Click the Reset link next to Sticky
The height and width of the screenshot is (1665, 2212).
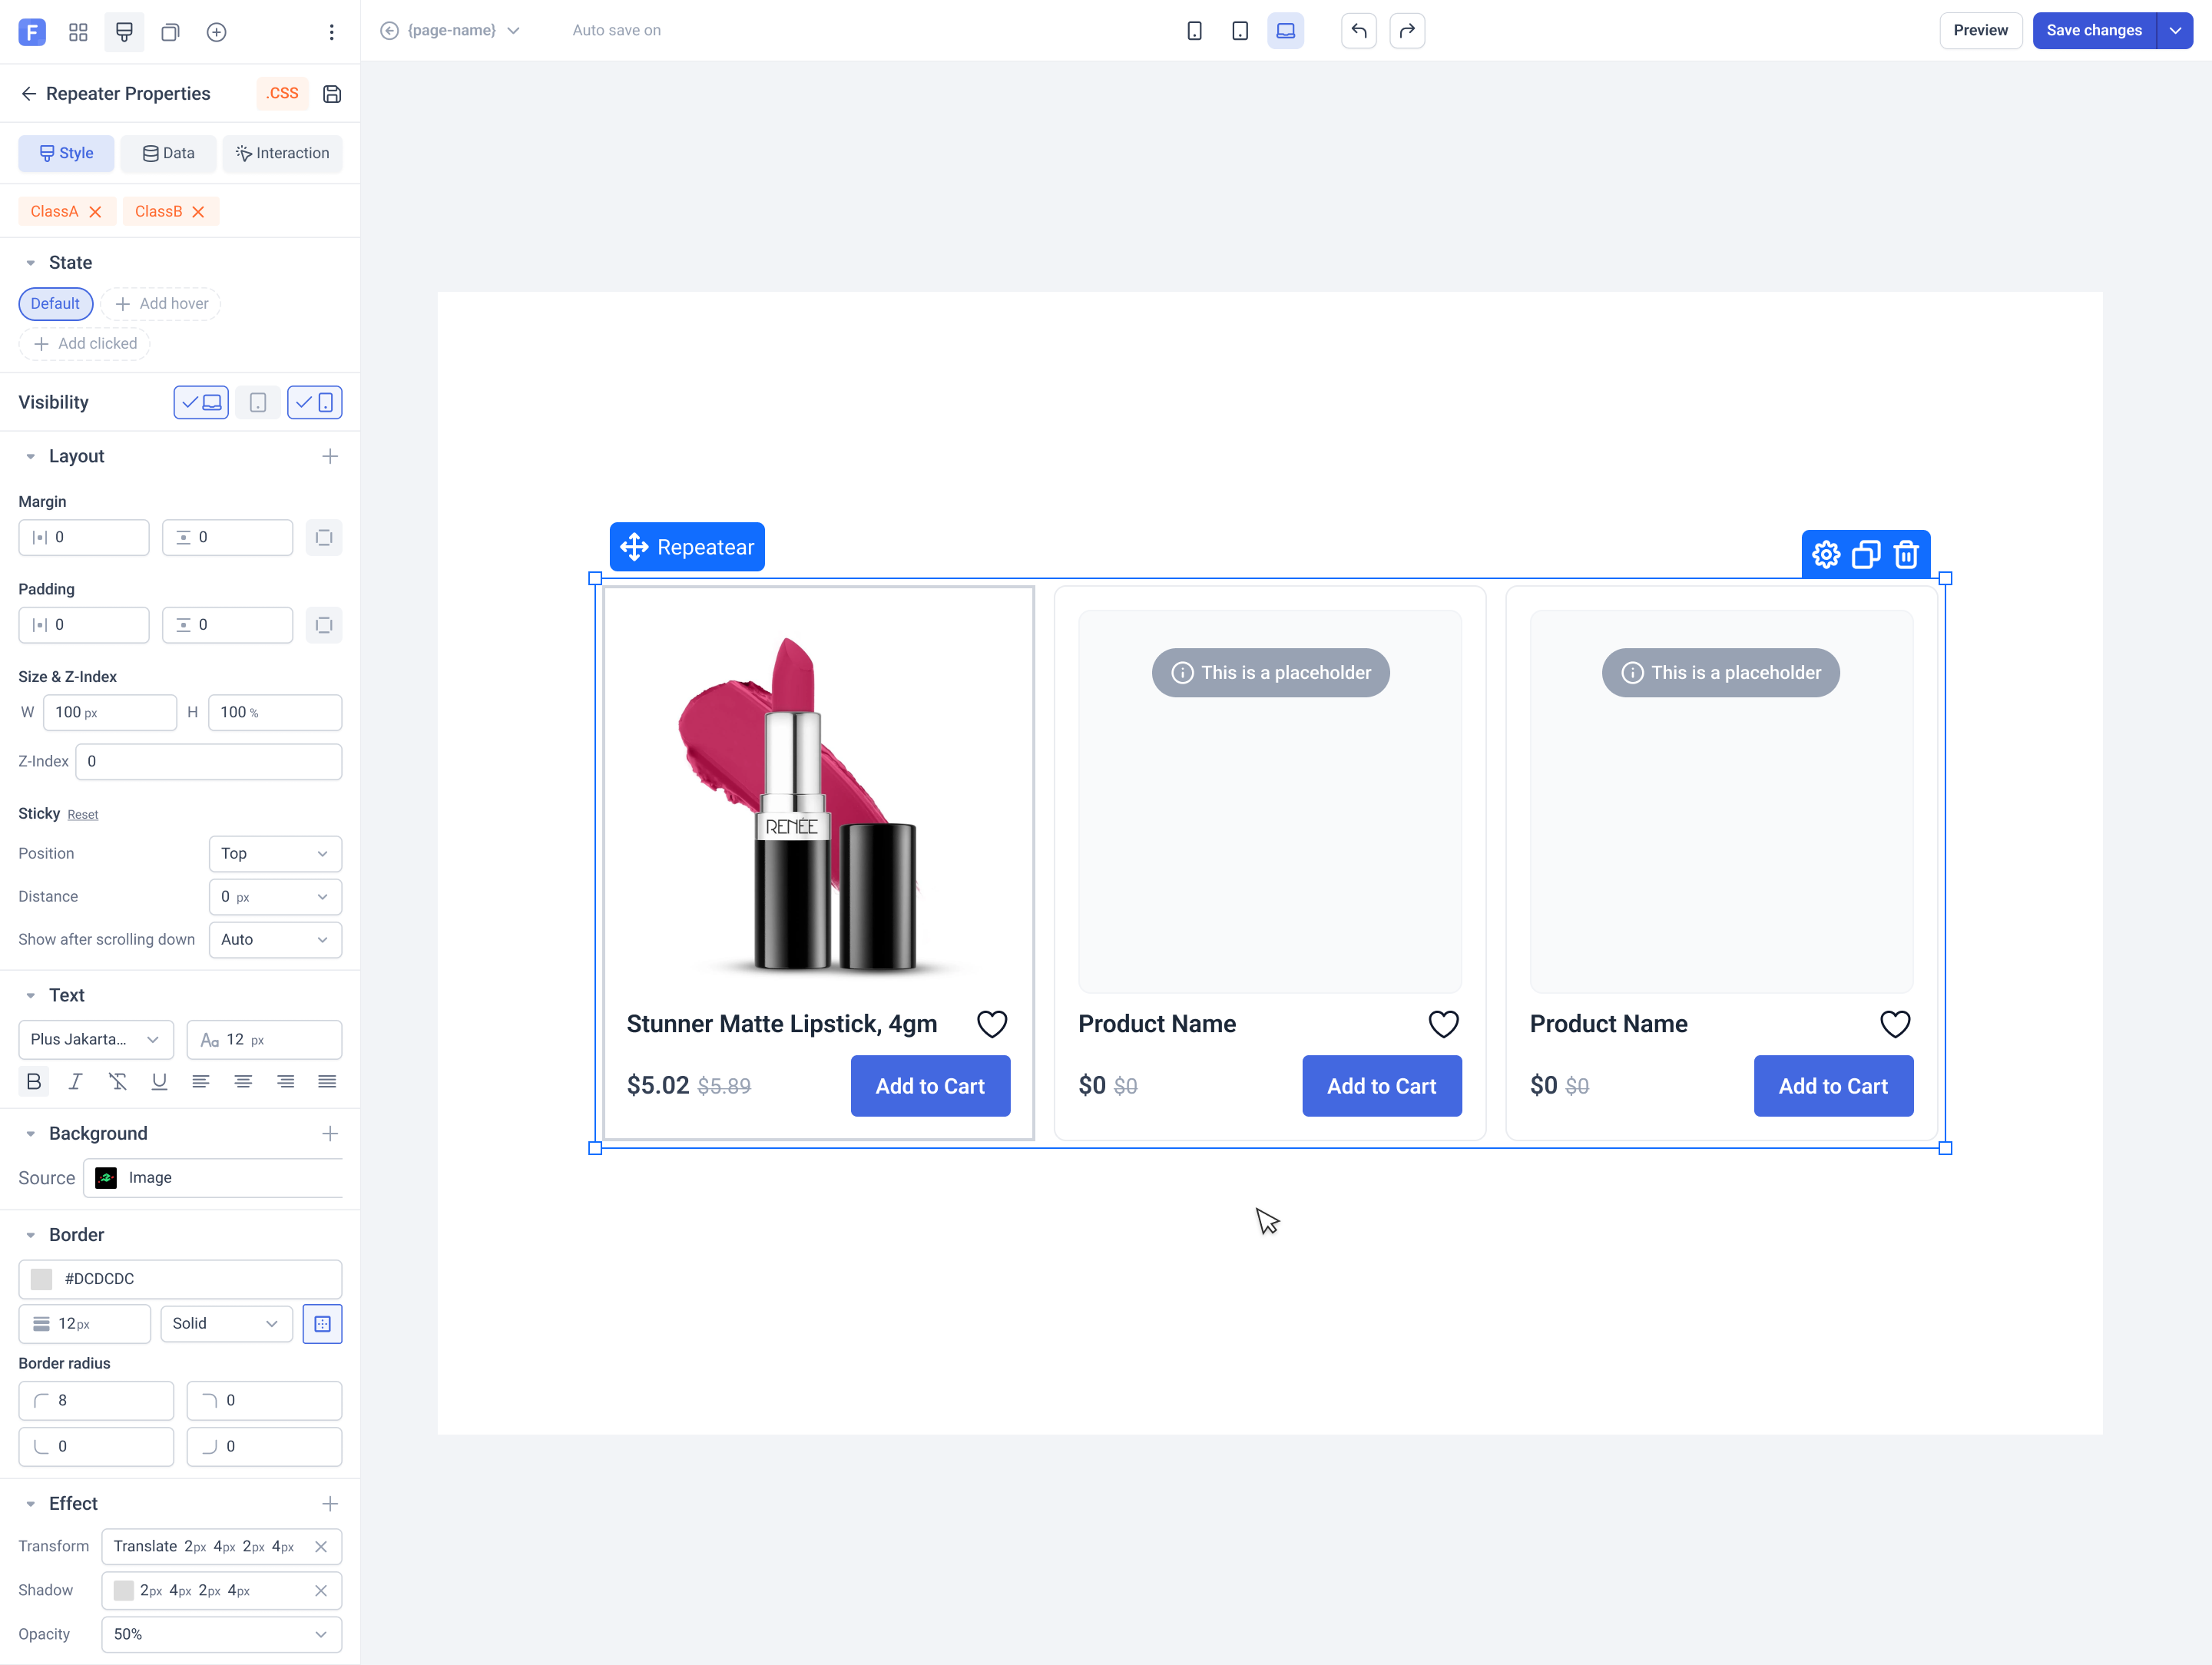83,815
